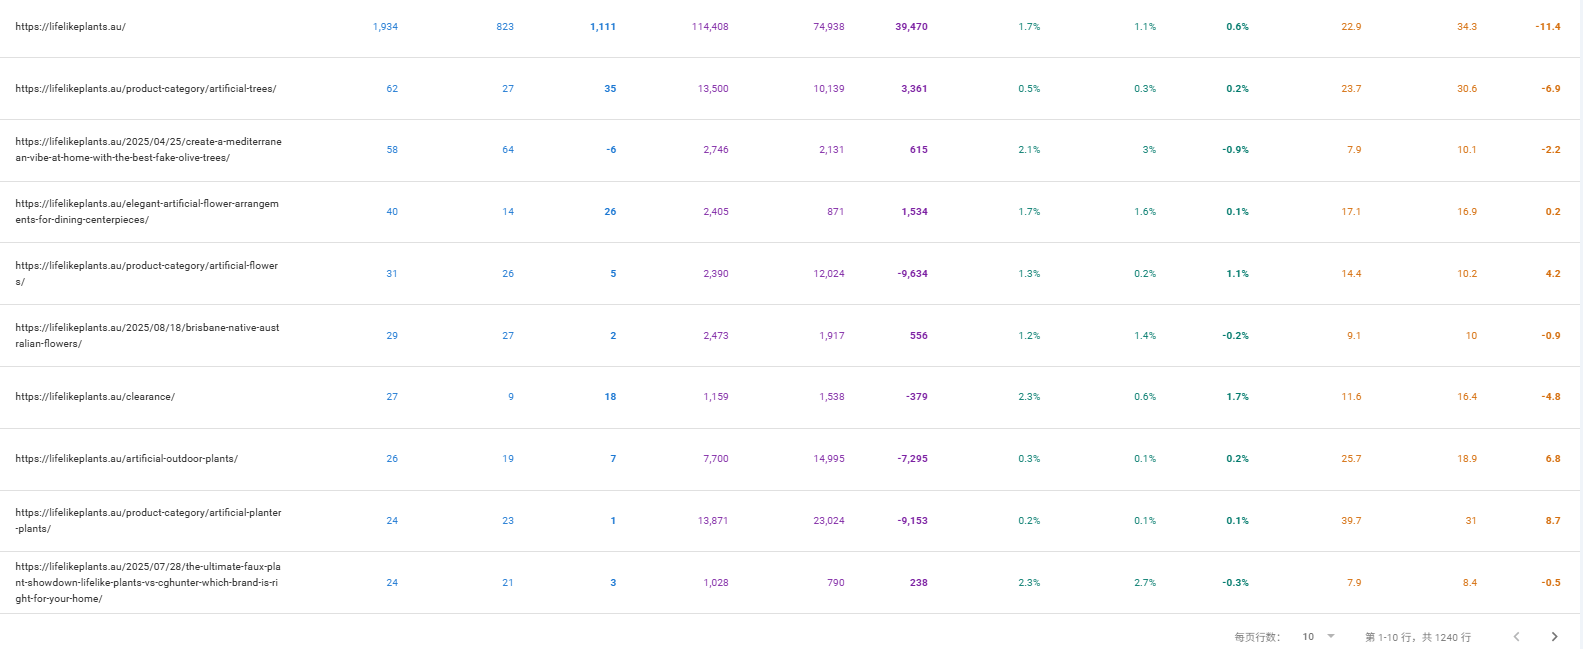
Task: Click the 1,111 clicks difference value
Action: point(603,27)
